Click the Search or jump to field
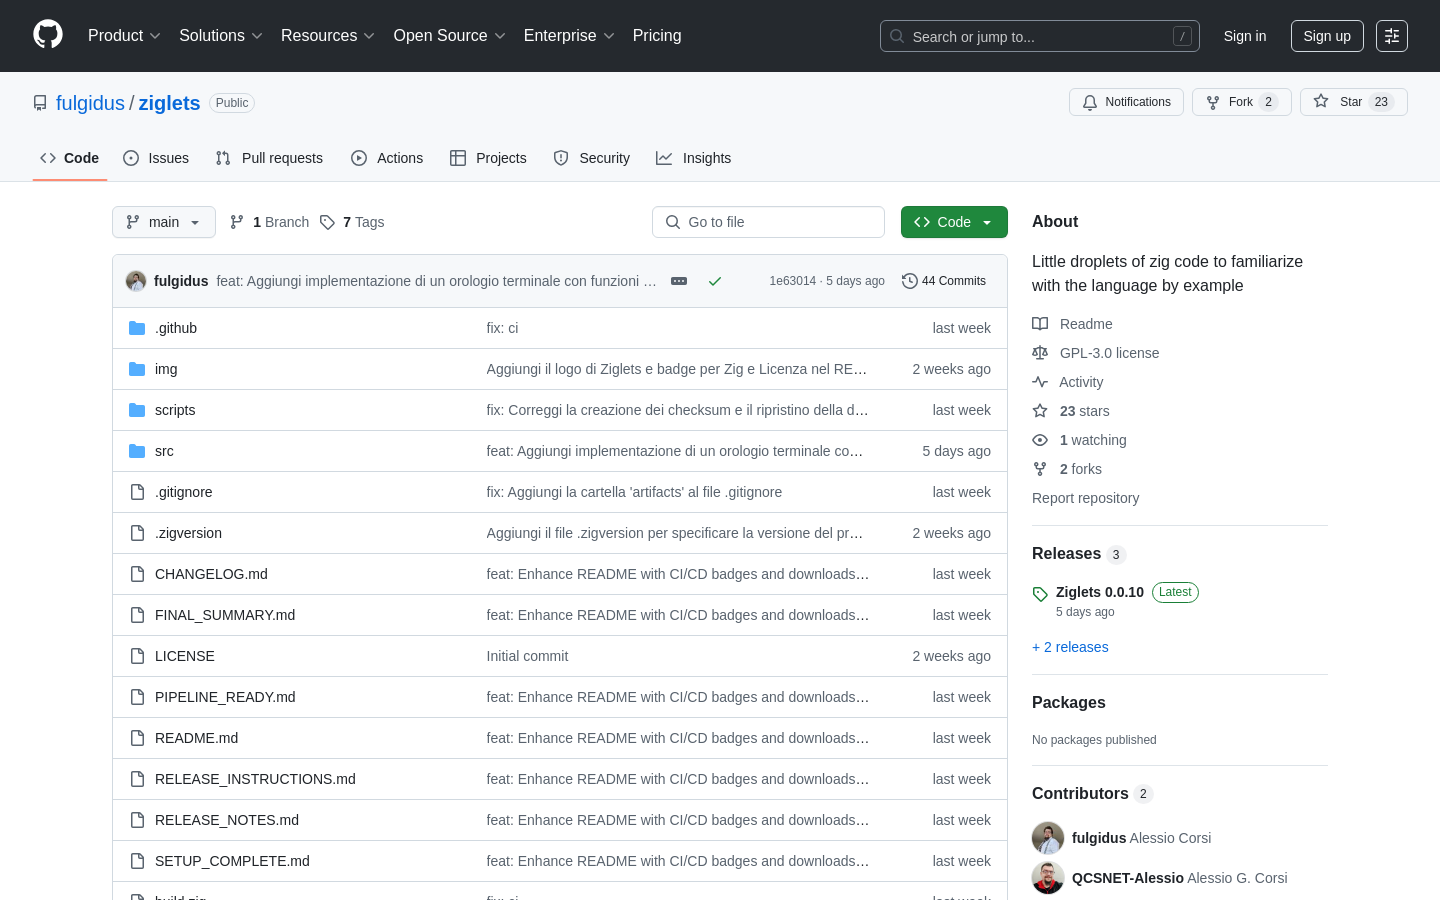This screenshot has height=900, width=1440. click(x=1040, y=36)
